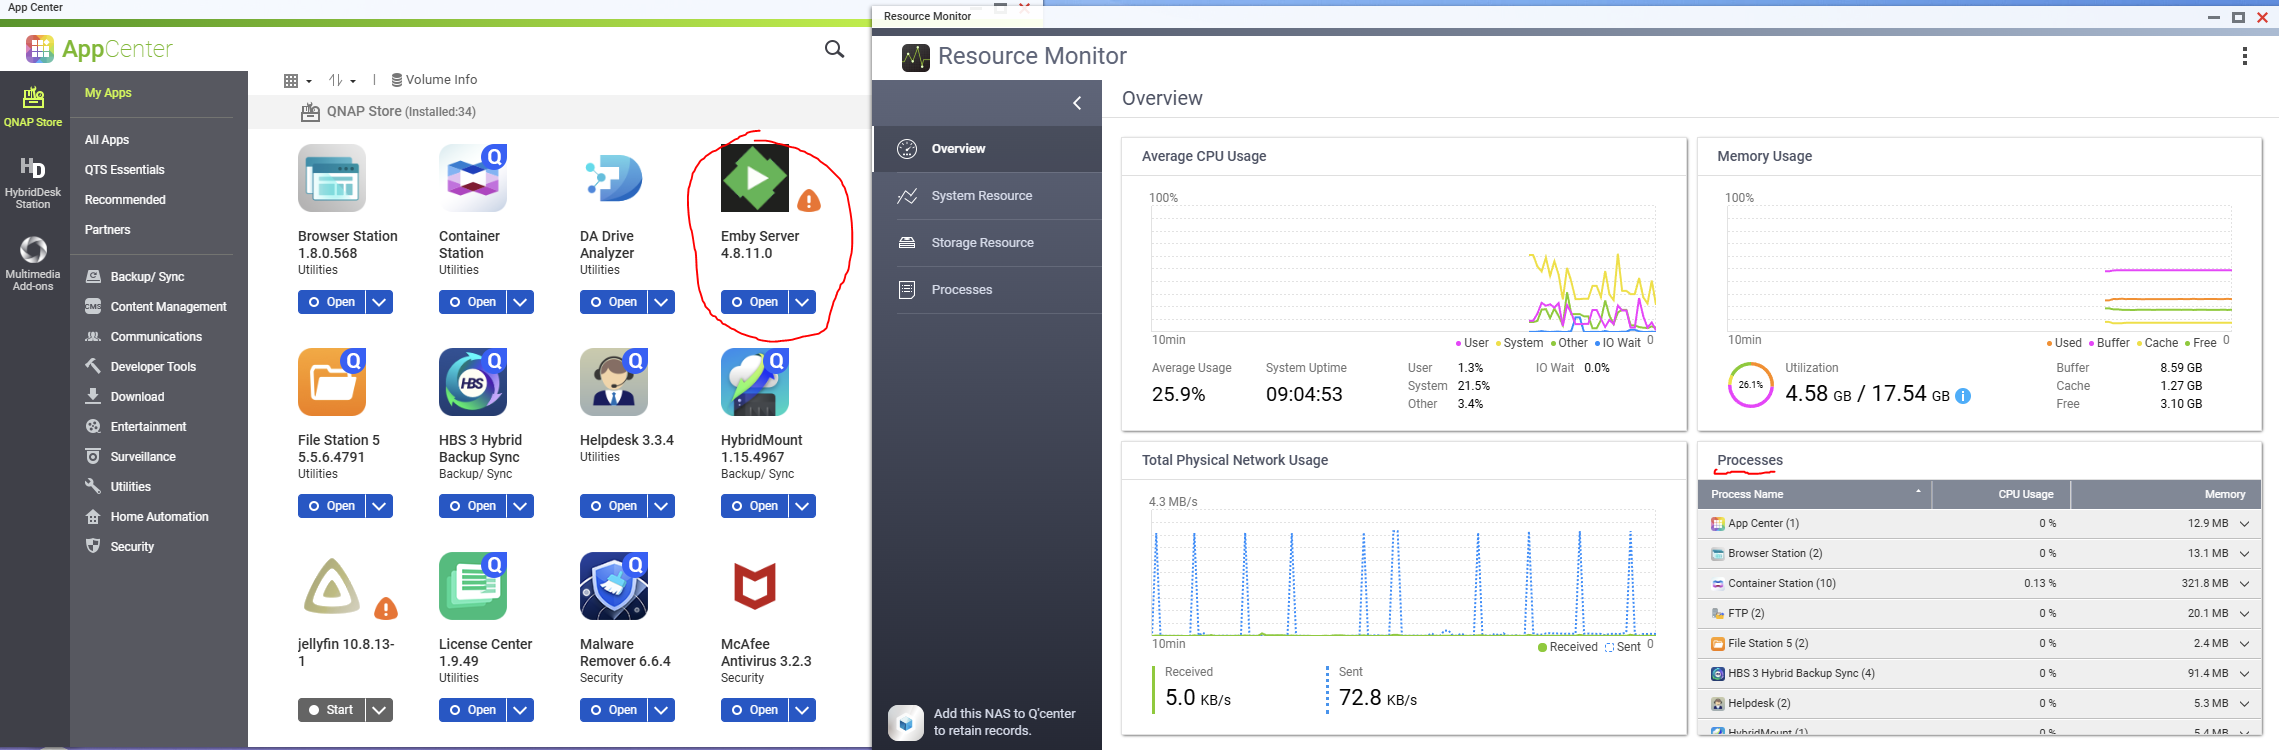Sort processes by Process Name column

tap(1814, 494)
